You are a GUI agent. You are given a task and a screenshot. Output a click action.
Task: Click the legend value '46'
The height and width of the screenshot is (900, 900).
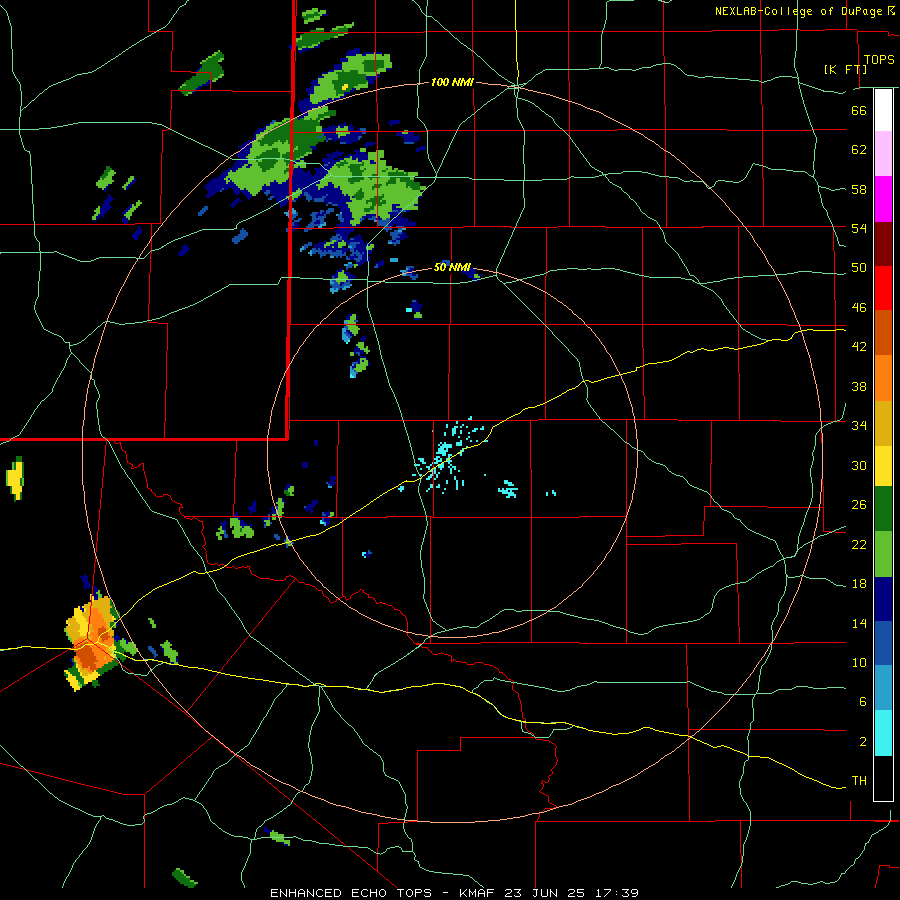pos(859,307)
